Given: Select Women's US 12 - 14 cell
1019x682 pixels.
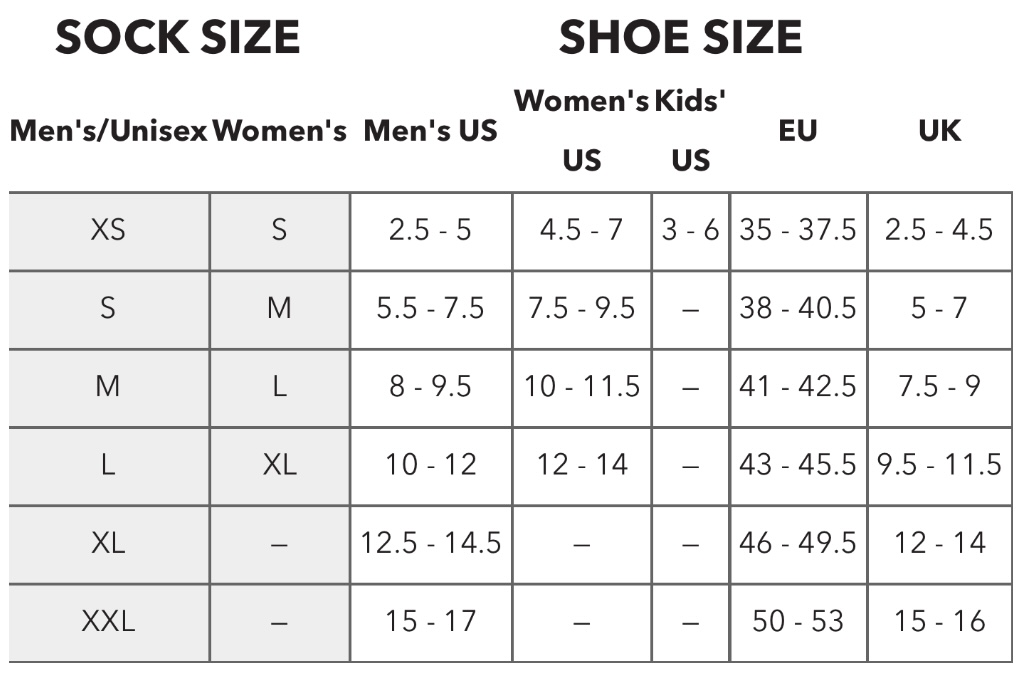Looking at the screenshot, I should 581,465.
